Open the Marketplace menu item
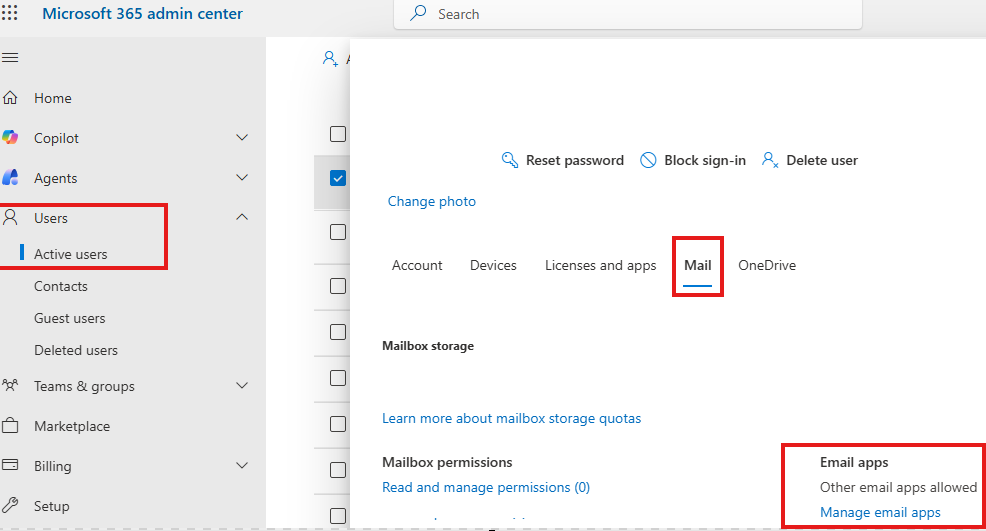The height and width of the screenshot is (531, 986). (72, 426)
